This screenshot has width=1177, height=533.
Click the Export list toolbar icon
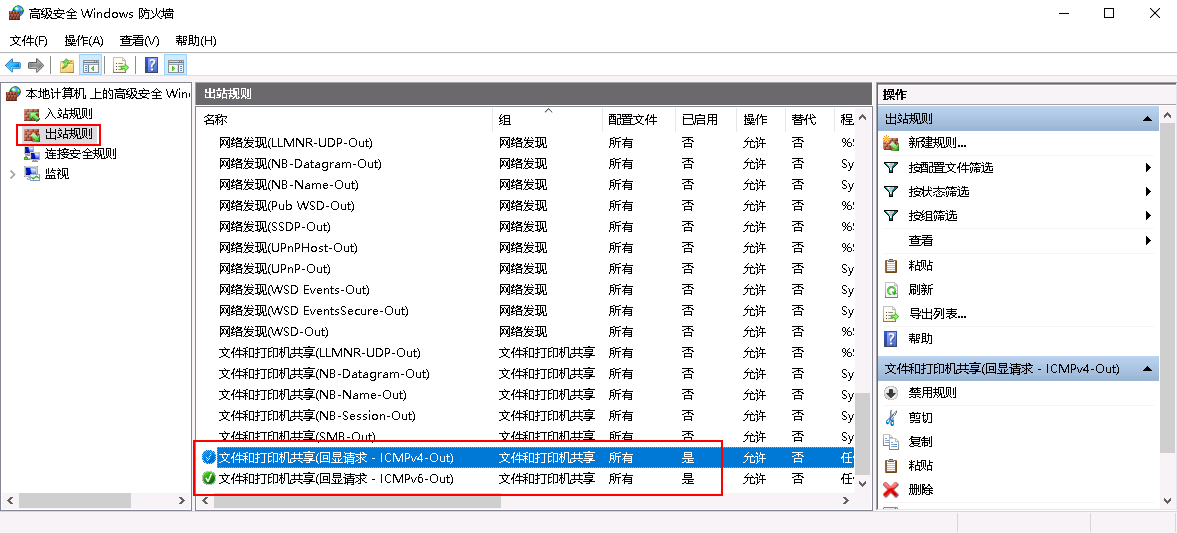pos(121,65)
